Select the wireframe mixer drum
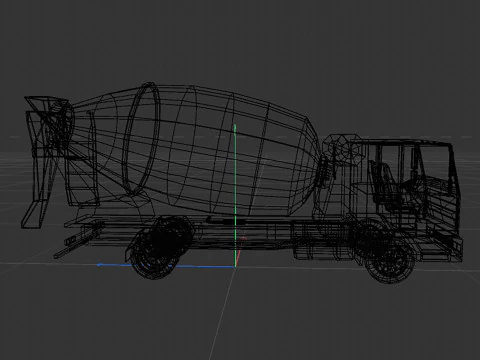Screen dimensions: 480x360 click(196, 150)
